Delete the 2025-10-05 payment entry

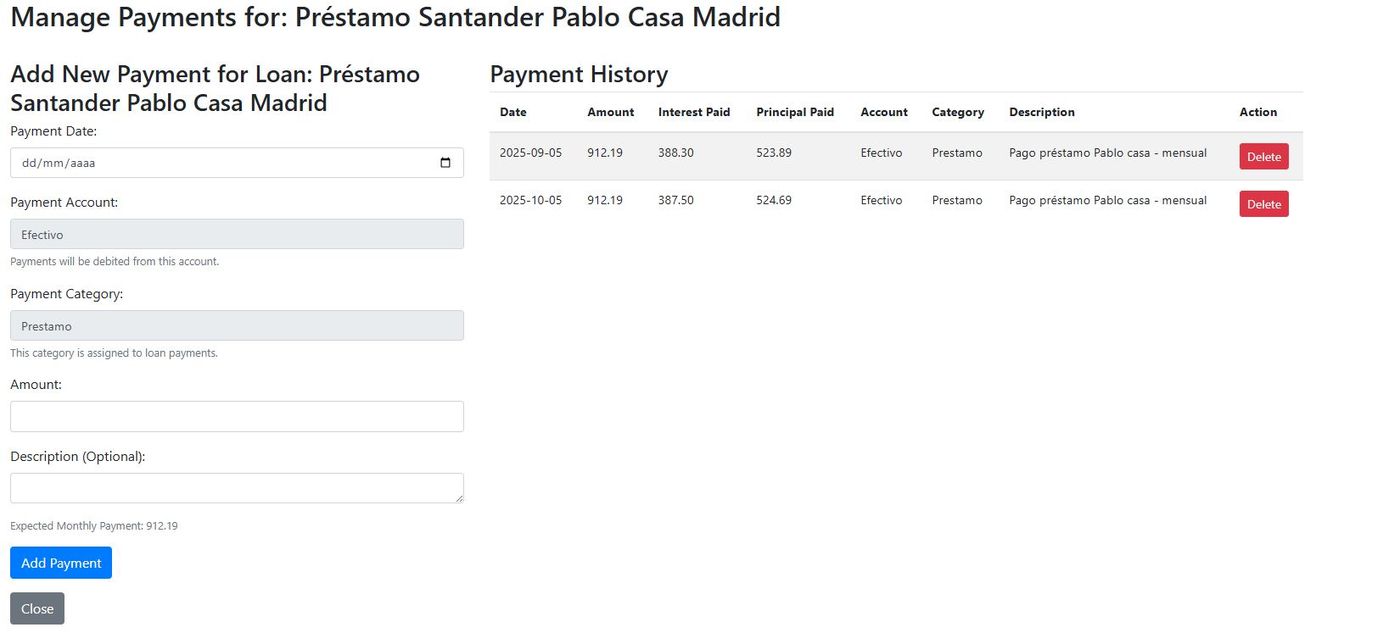1263,203
